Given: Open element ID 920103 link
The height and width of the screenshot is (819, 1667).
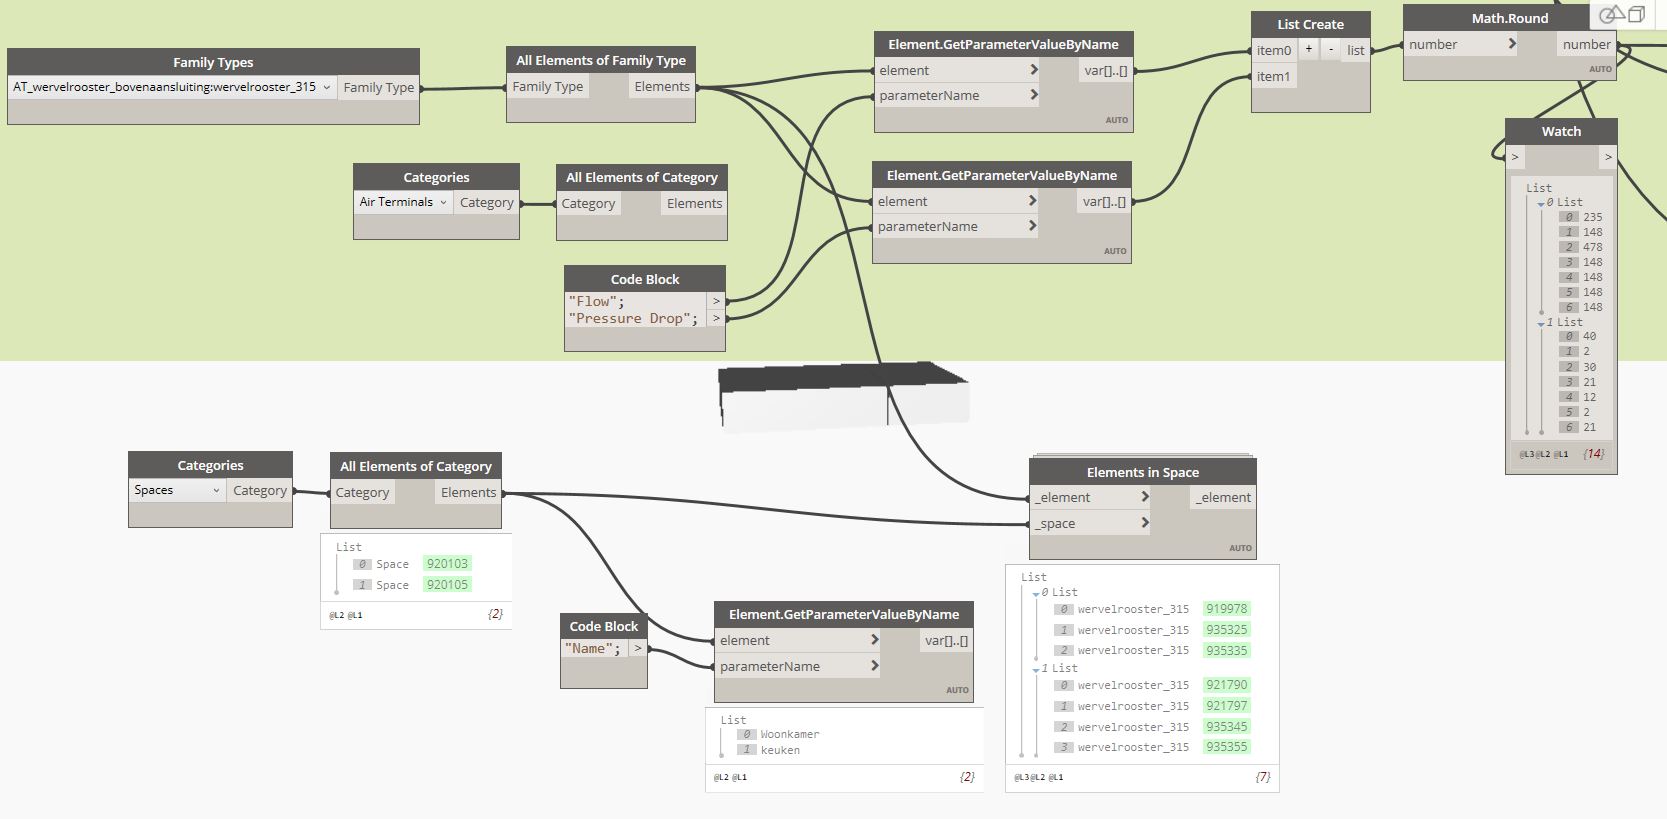Looking at the screenshot, I should 447,564.
